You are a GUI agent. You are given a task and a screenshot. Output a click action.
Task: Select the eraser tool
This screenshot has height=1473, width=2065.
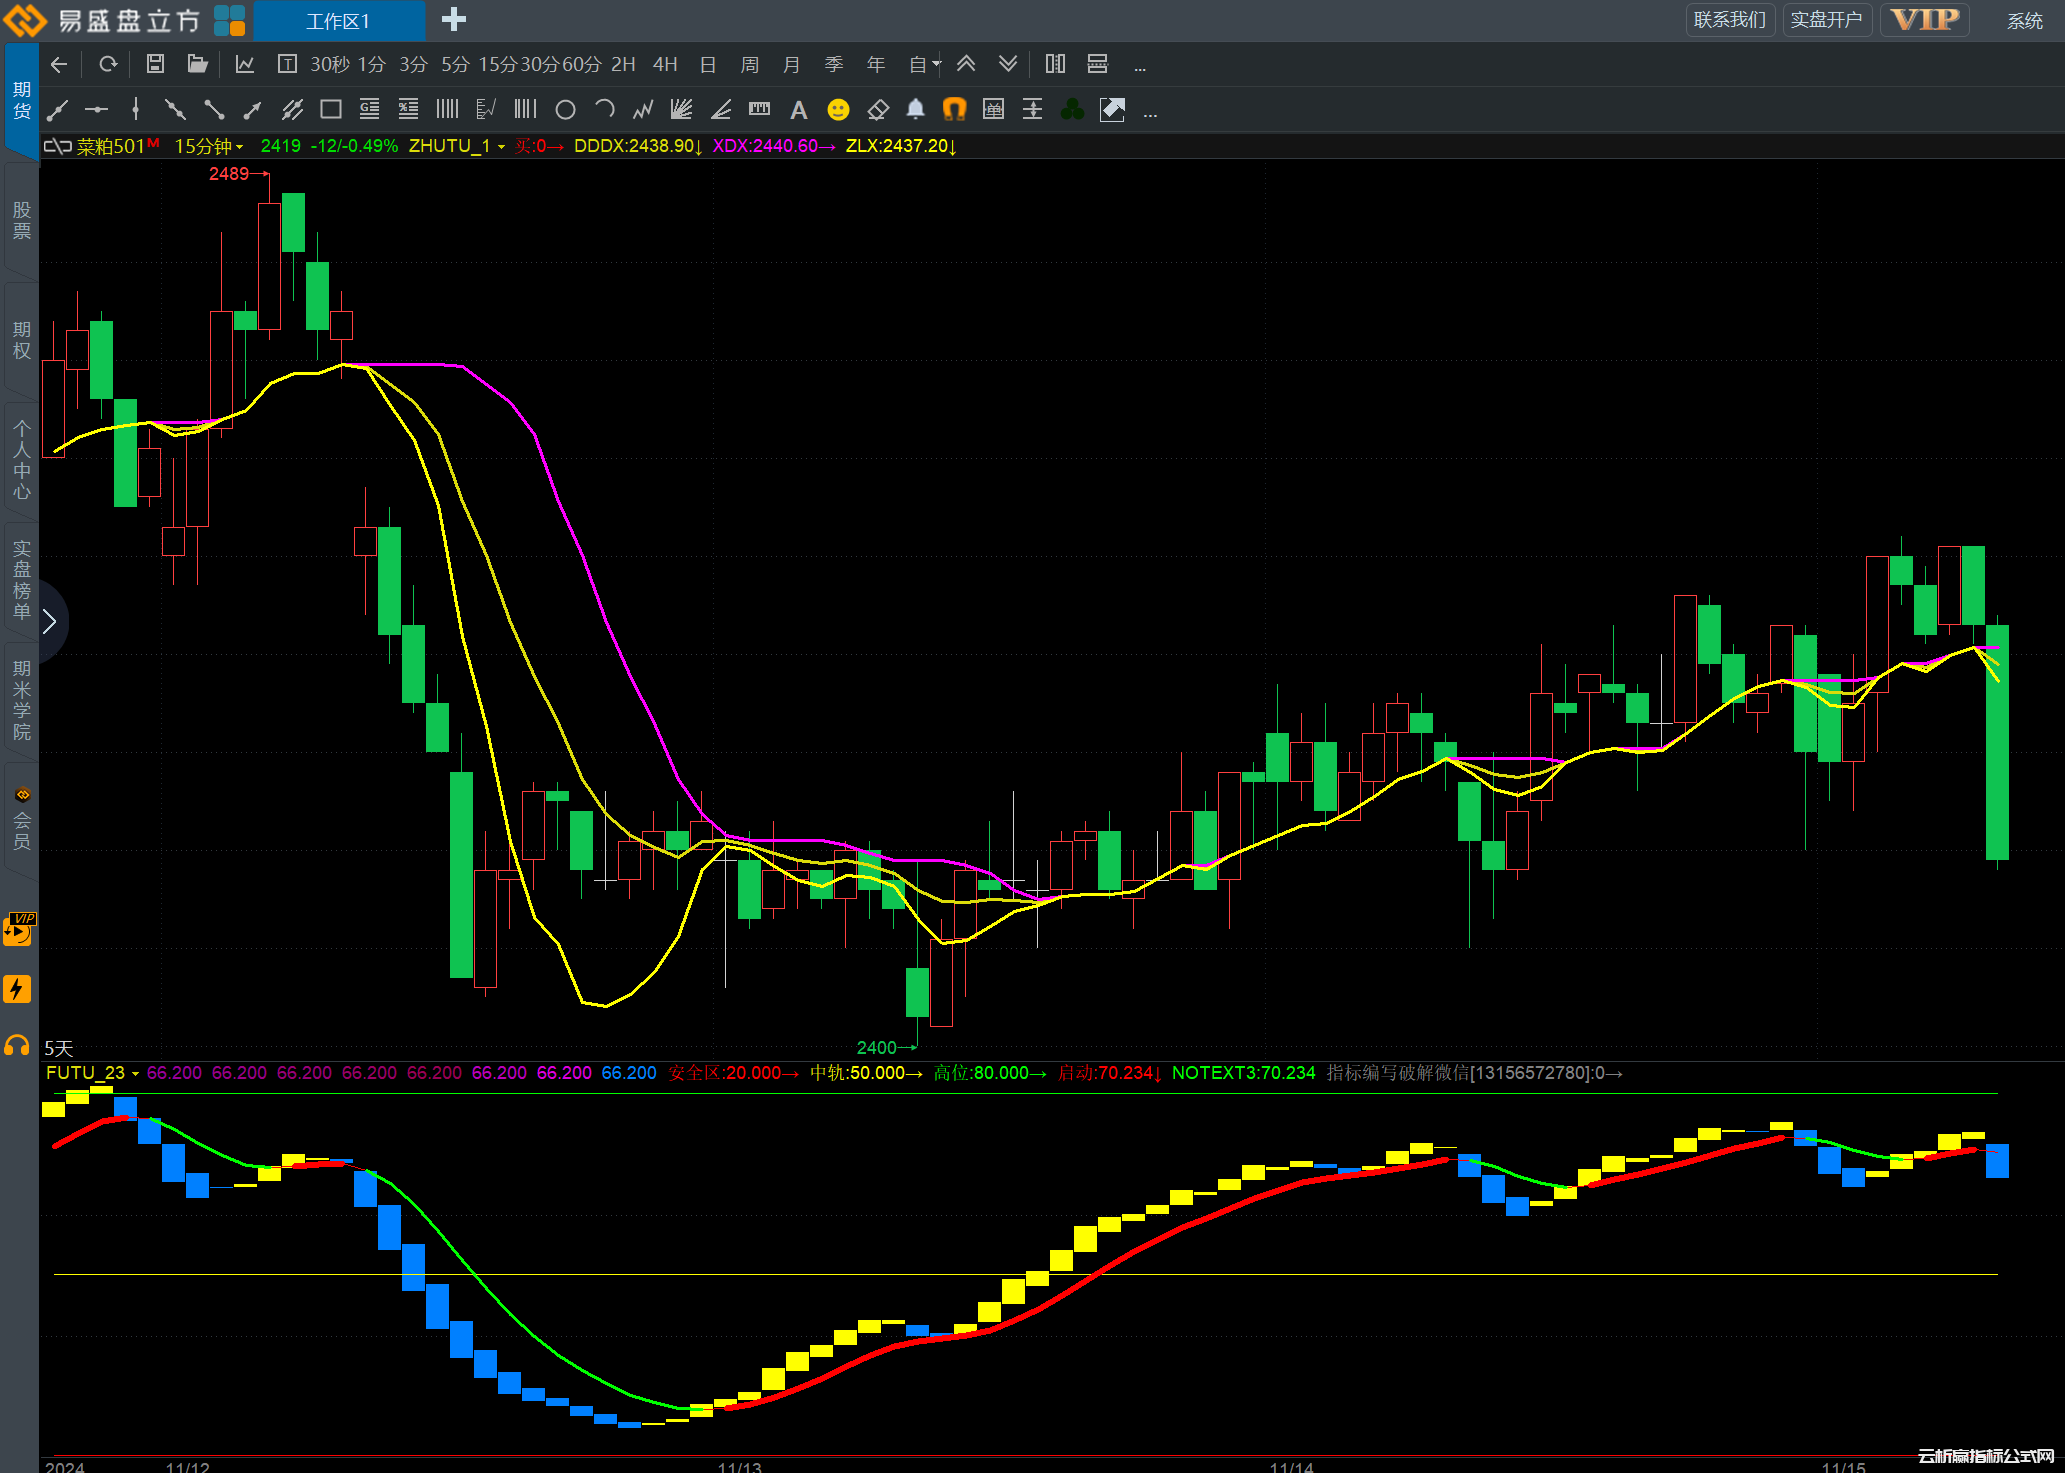point(878,110)
